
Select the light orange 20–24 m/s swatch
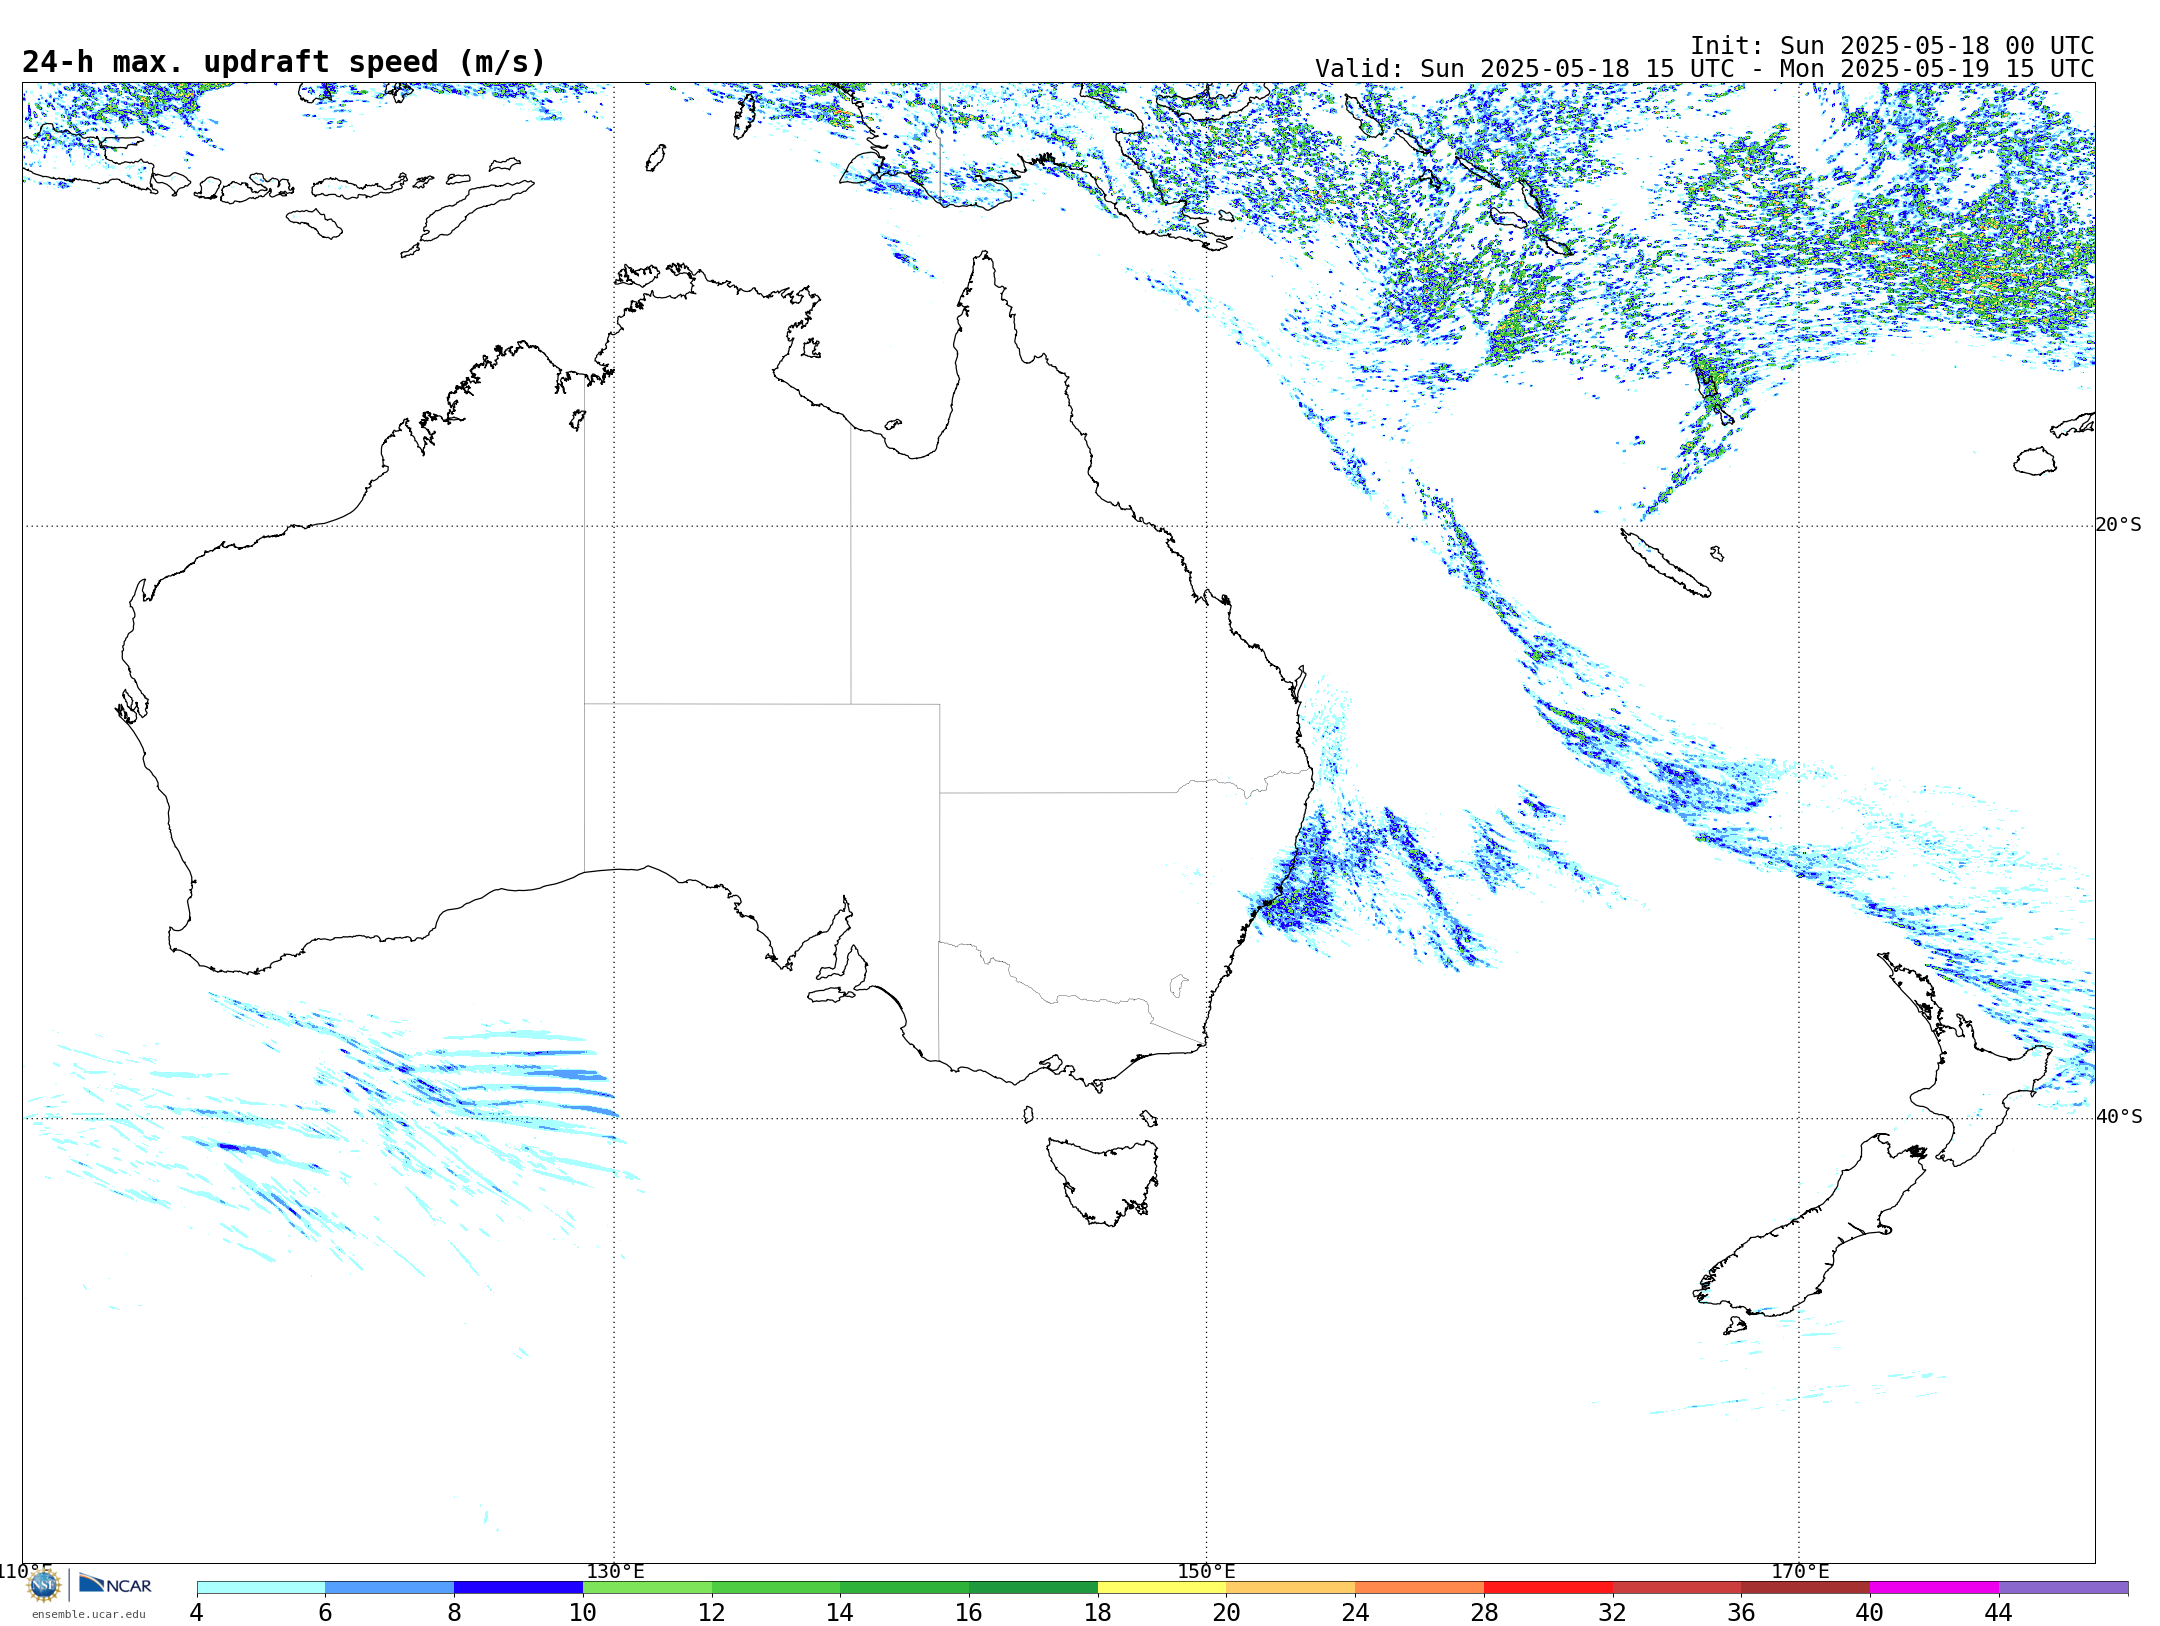point(1291,1588)
